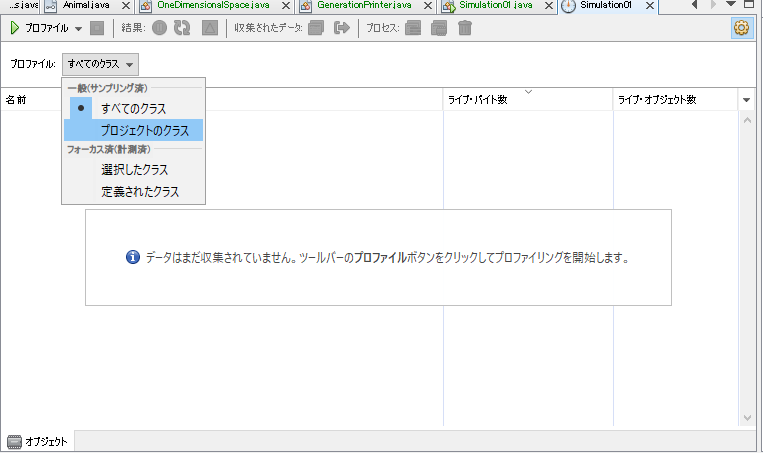Close the GenerationPrinter.java tab
This screenshot has width=763, height=453.
[x=428, y=6]
